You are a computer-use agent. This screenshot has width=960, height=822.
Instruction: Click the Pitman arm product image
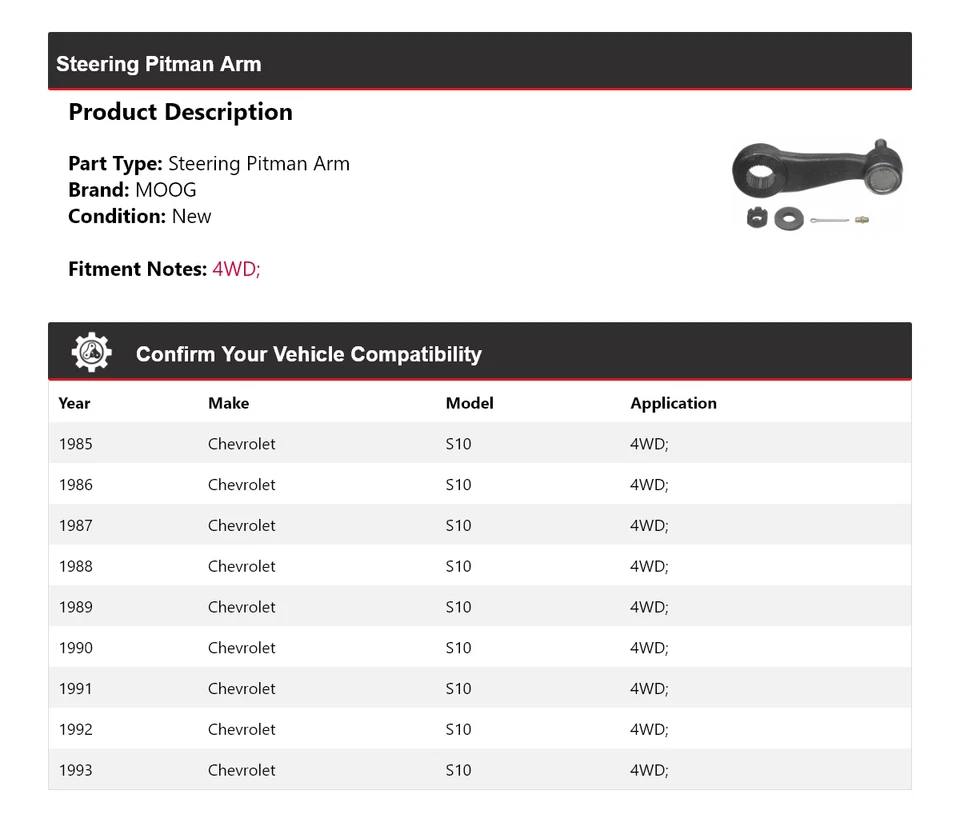coord(816,184)
